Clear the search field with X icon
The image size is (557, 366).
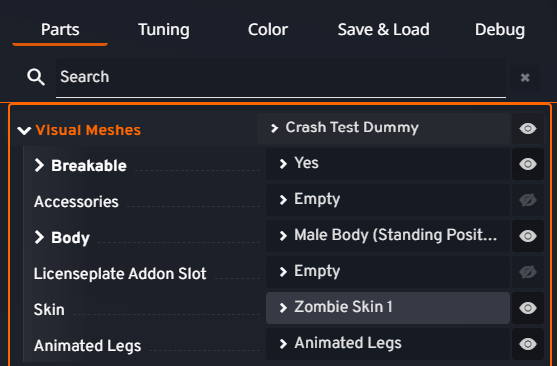(x=525, y=77)
